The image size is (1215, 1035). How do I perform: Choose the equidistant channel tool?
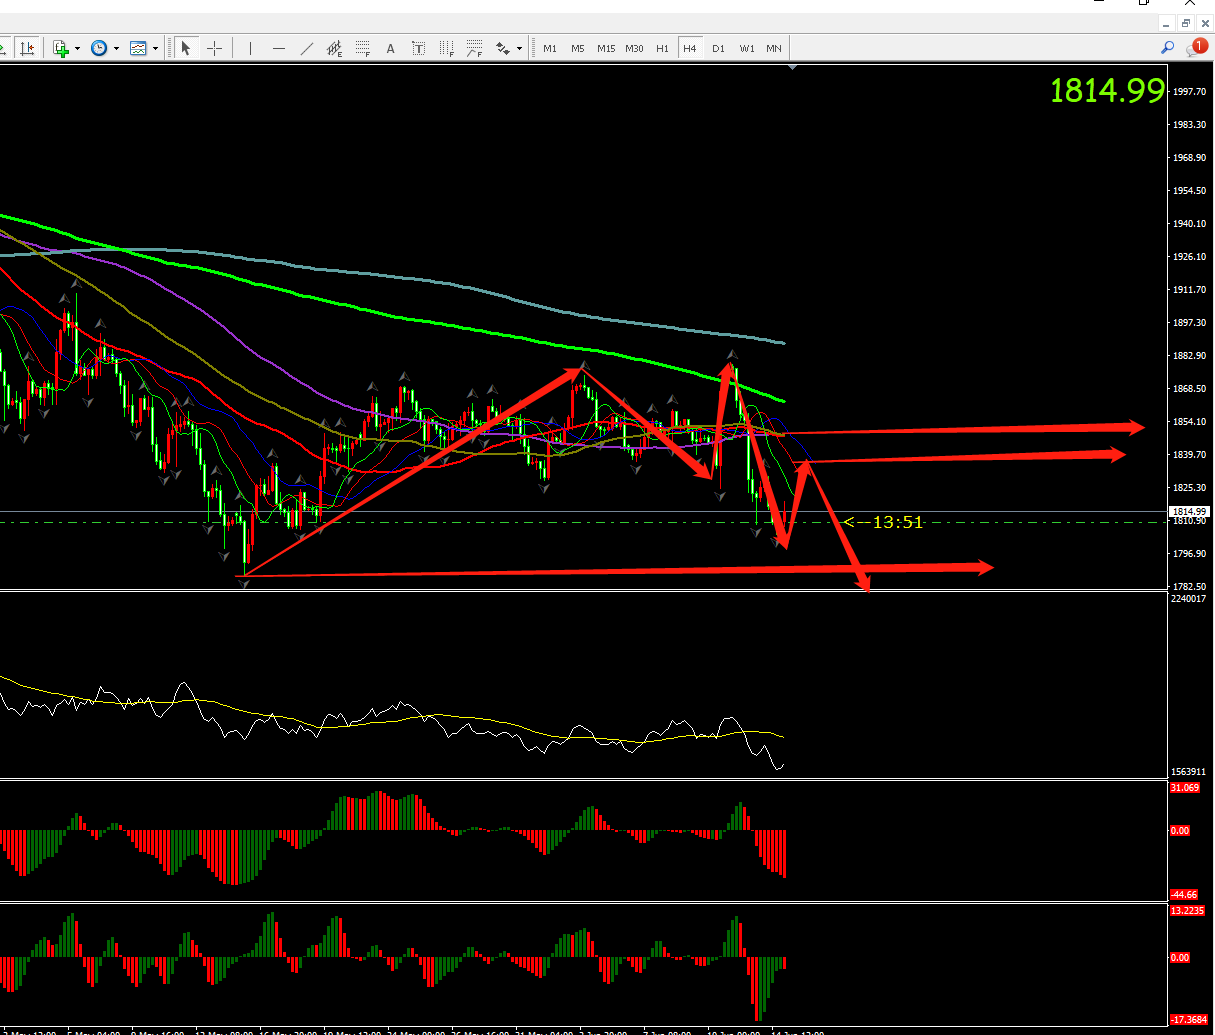[x=335, y=48]
